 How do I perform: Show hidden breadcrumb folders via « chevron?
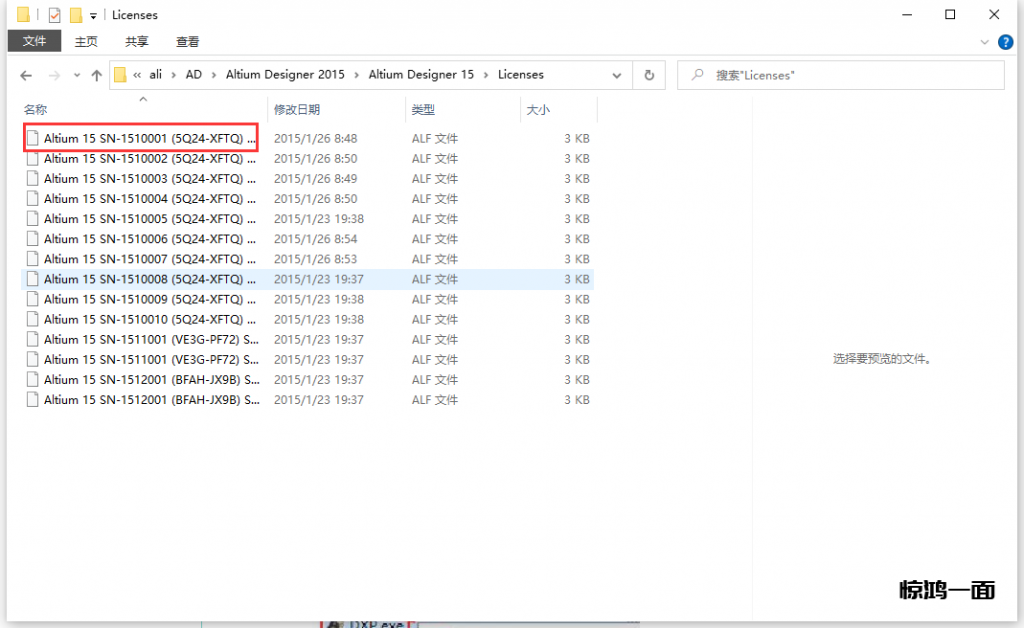(137, 75)
